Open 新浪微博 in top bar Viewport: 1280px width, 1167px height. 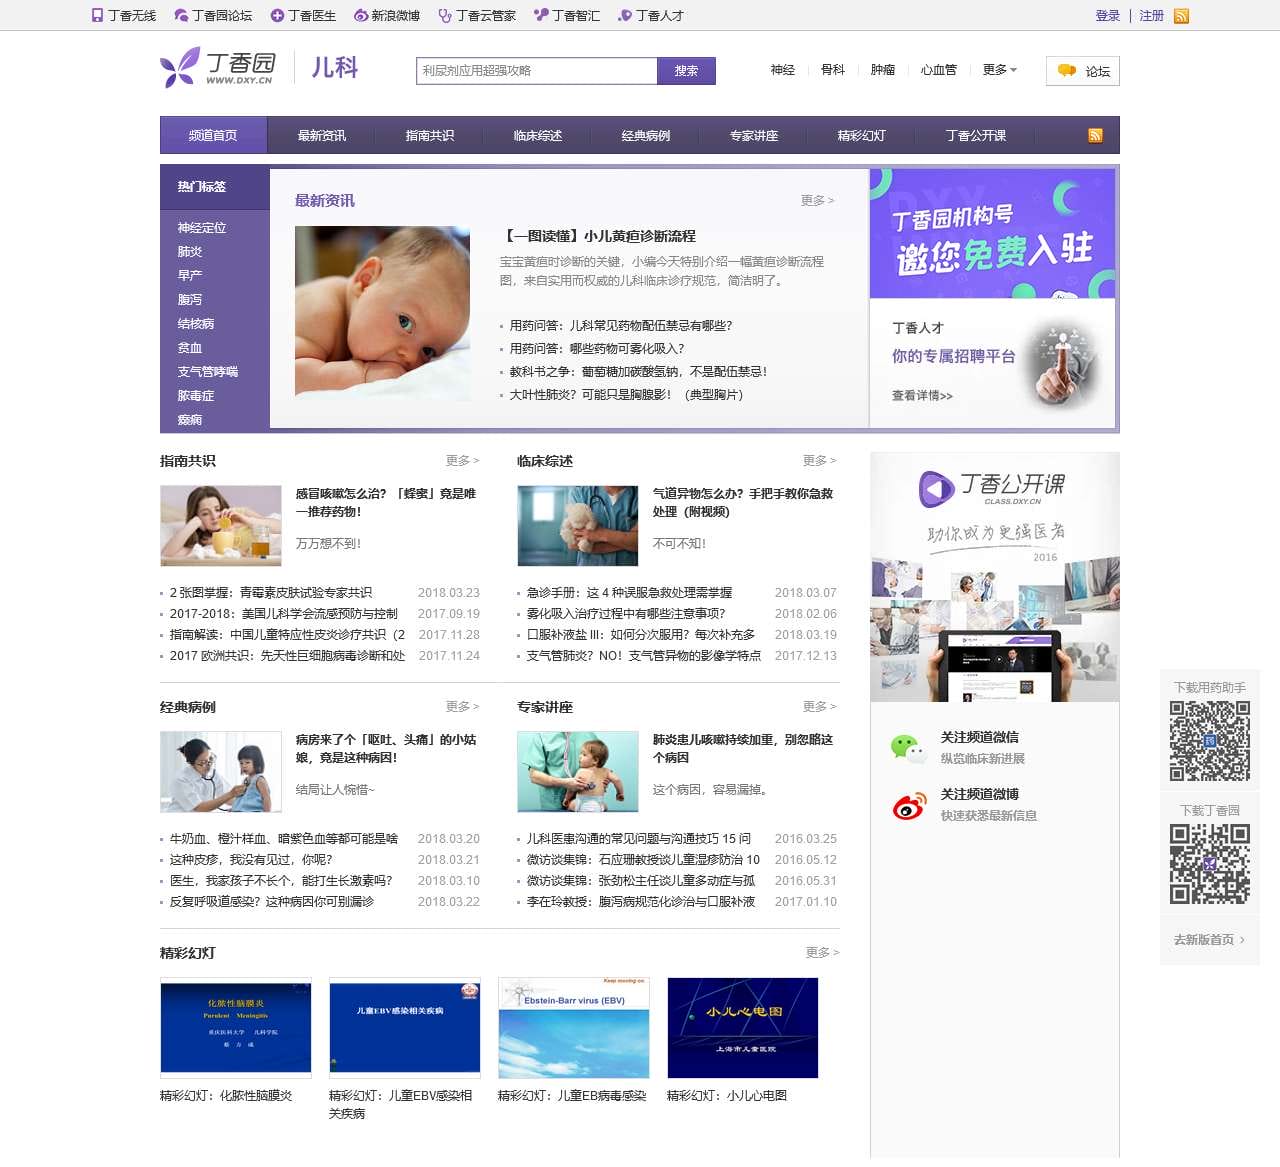click(x=387, y=16)
